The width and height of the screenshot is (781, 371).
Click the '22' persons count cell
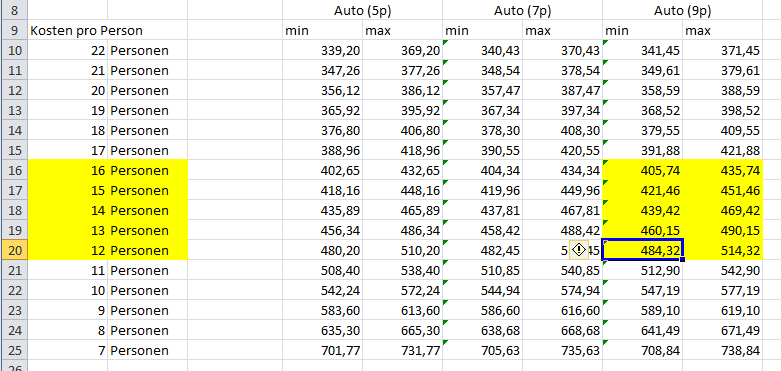68,50
